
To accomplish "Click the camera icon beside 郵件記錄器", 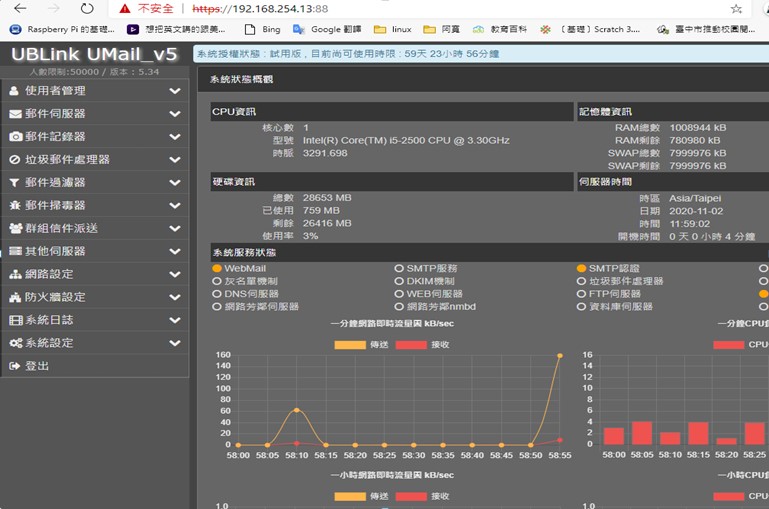I will tap(15, 137).
